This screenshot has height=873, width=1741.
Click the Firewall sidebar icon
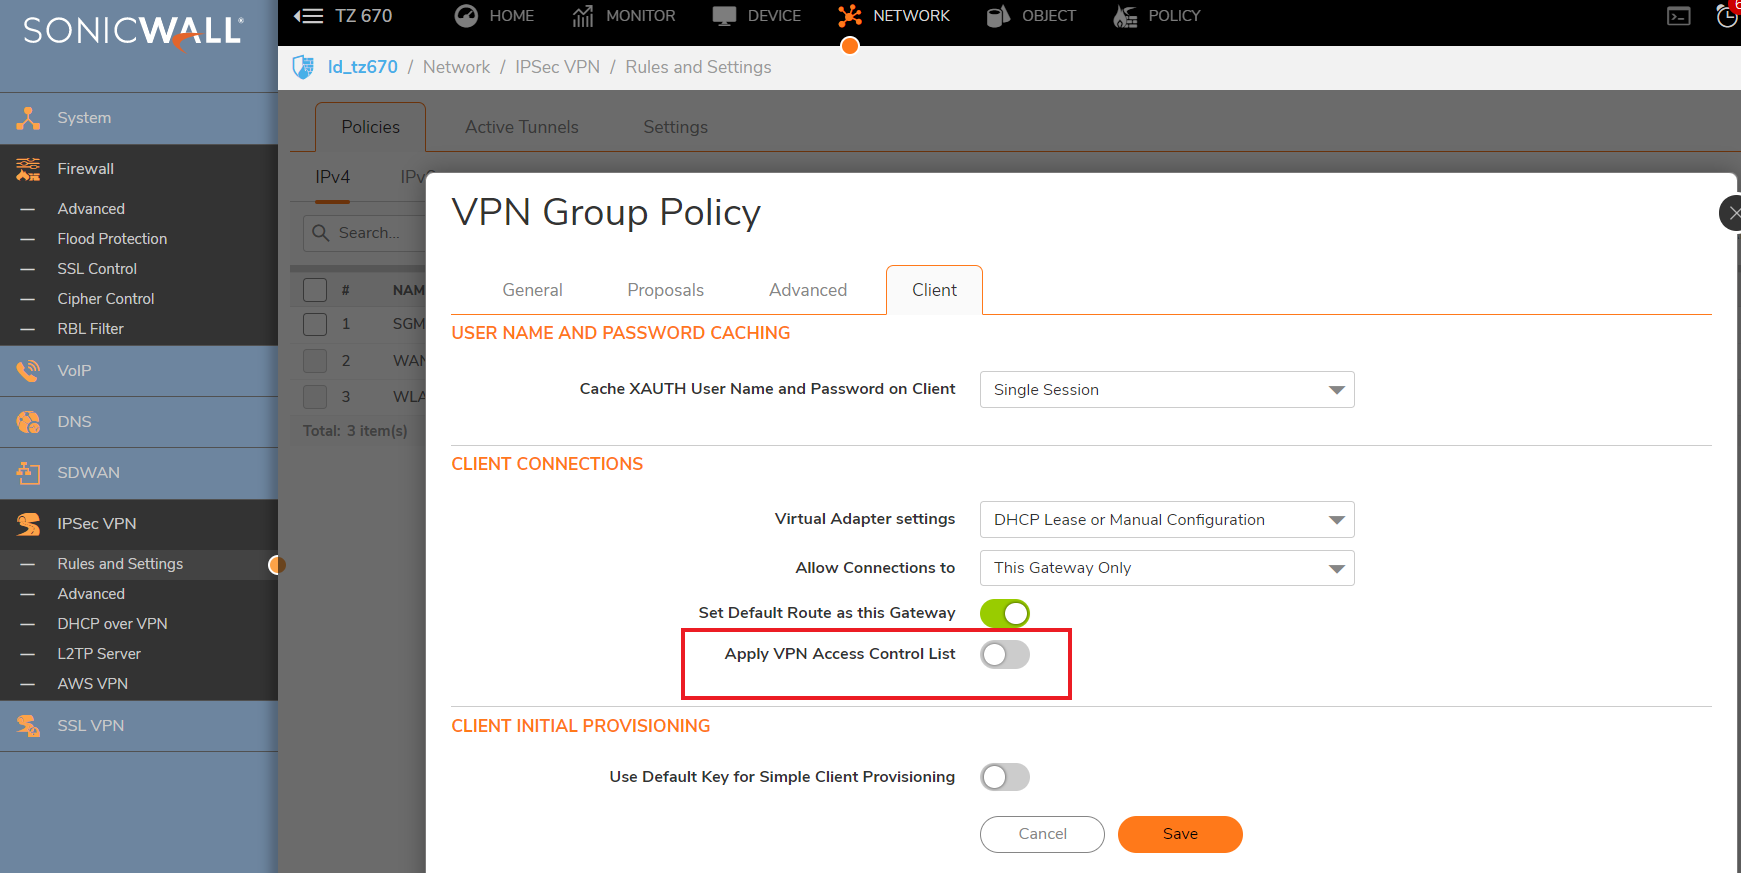click(x=28, y=169)
